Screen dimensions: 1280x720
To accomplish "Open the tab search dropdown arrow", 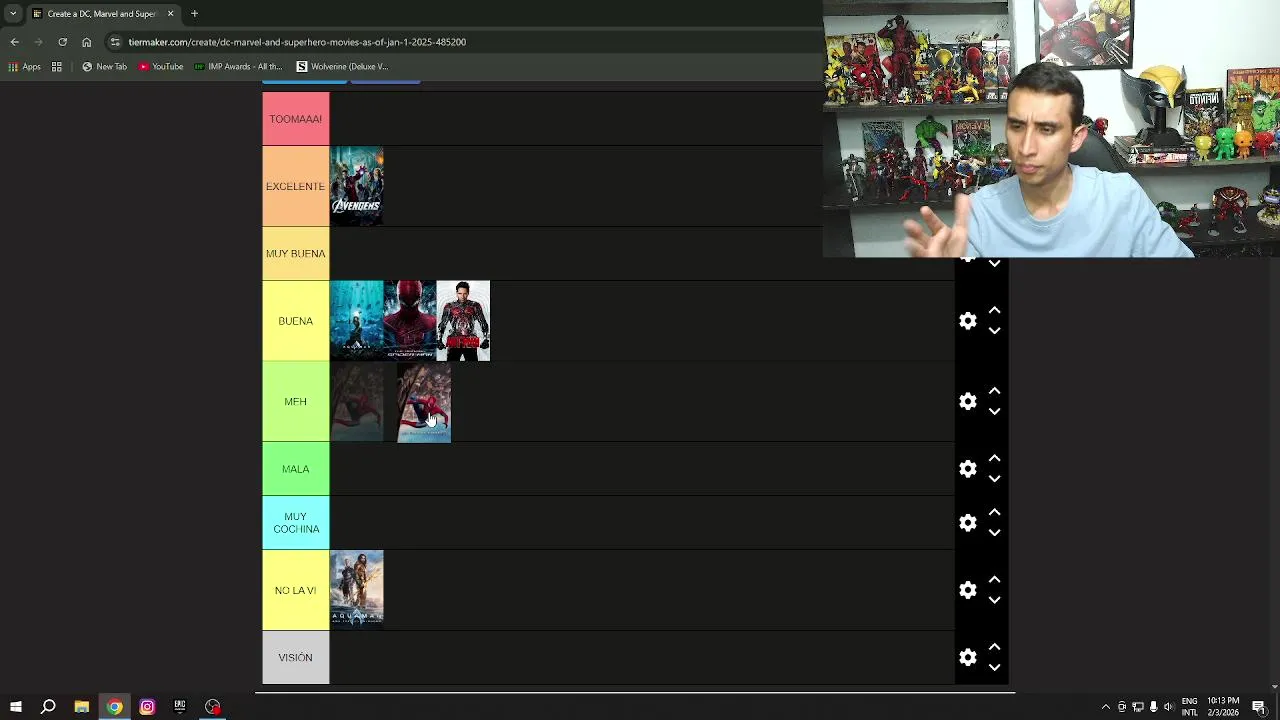I will 12,14.
